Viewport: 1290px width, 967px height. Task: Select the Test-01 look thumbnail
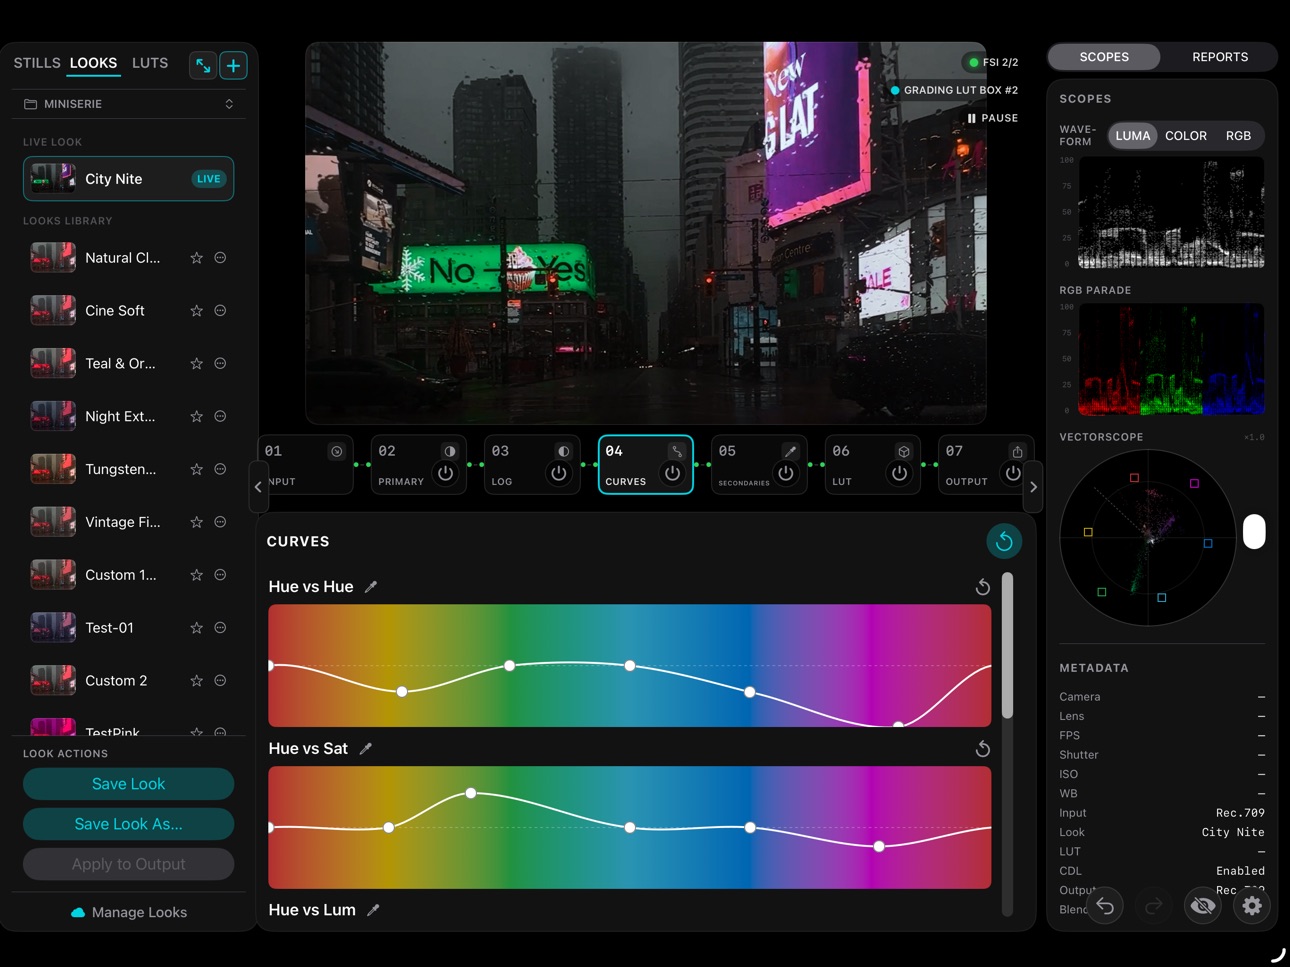(x=53, y=628)
